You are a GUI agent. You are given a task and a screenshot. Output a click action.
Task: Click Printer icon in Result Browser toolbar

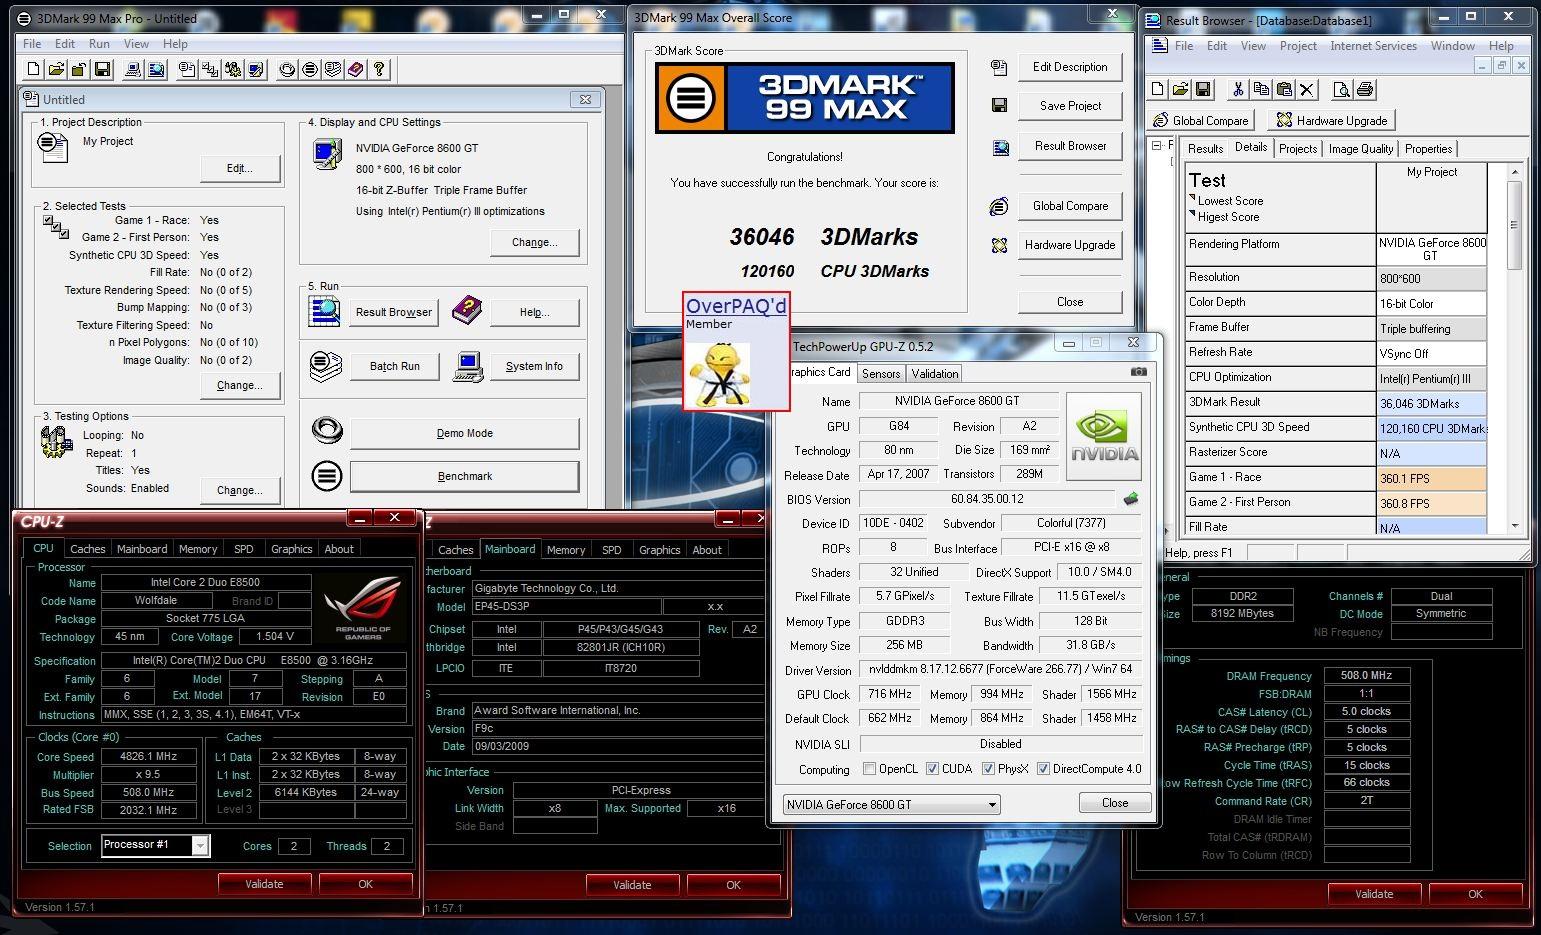(x=1364, y=89)
